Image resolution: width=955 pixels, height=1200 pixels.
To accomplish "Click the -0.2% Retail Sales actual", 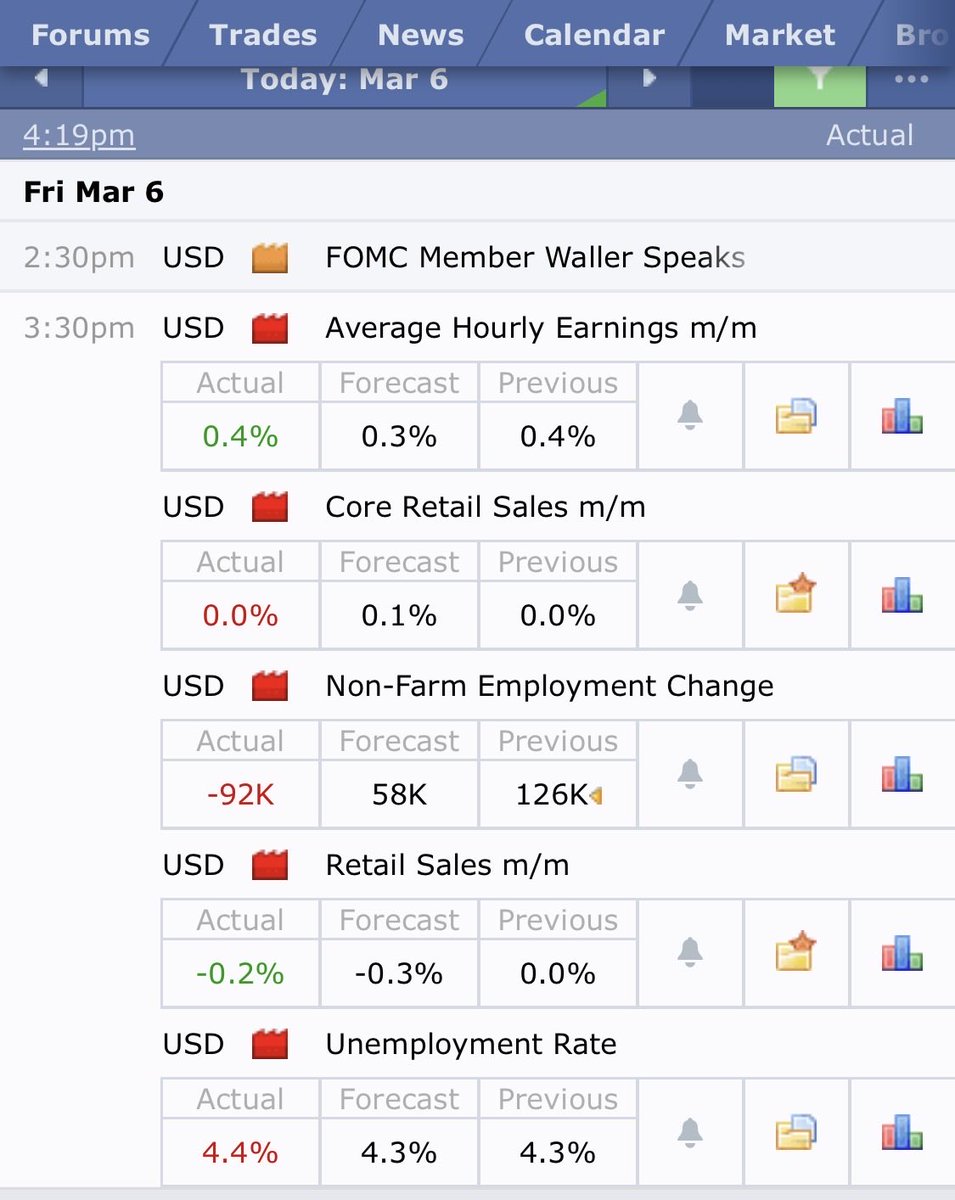I will (240, 974).
